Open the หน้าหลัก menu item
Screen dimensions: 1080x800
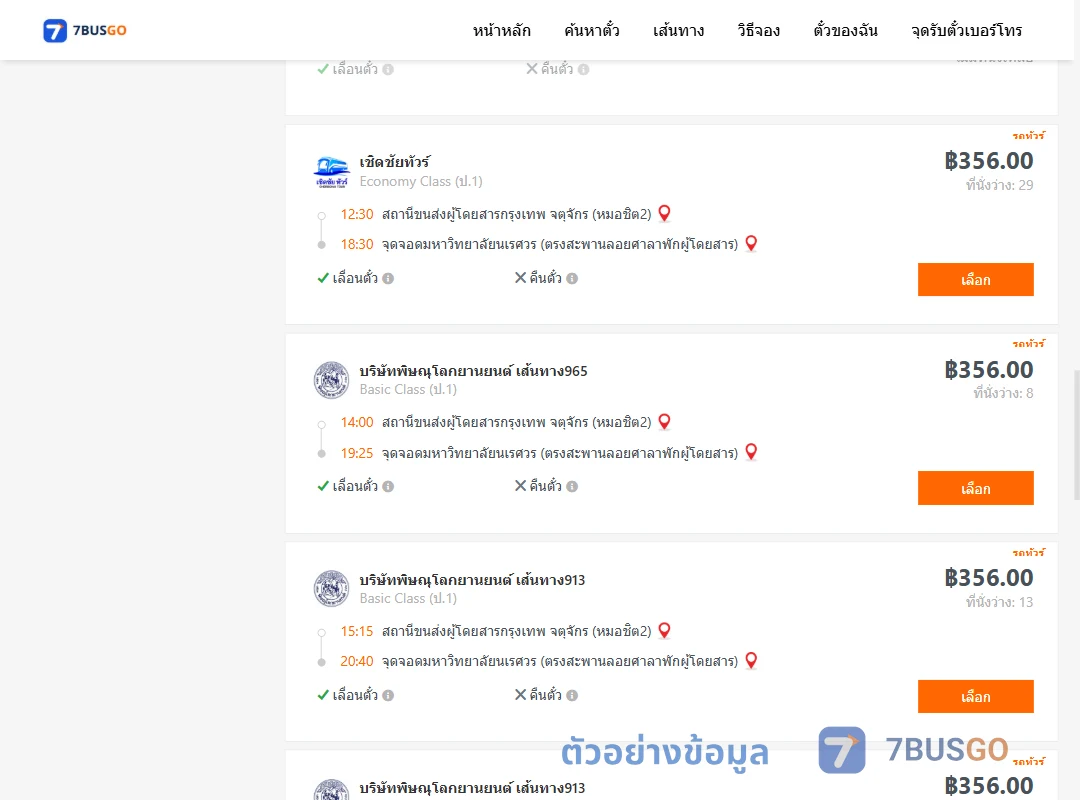pyautogui.click(x=501, y=30)
